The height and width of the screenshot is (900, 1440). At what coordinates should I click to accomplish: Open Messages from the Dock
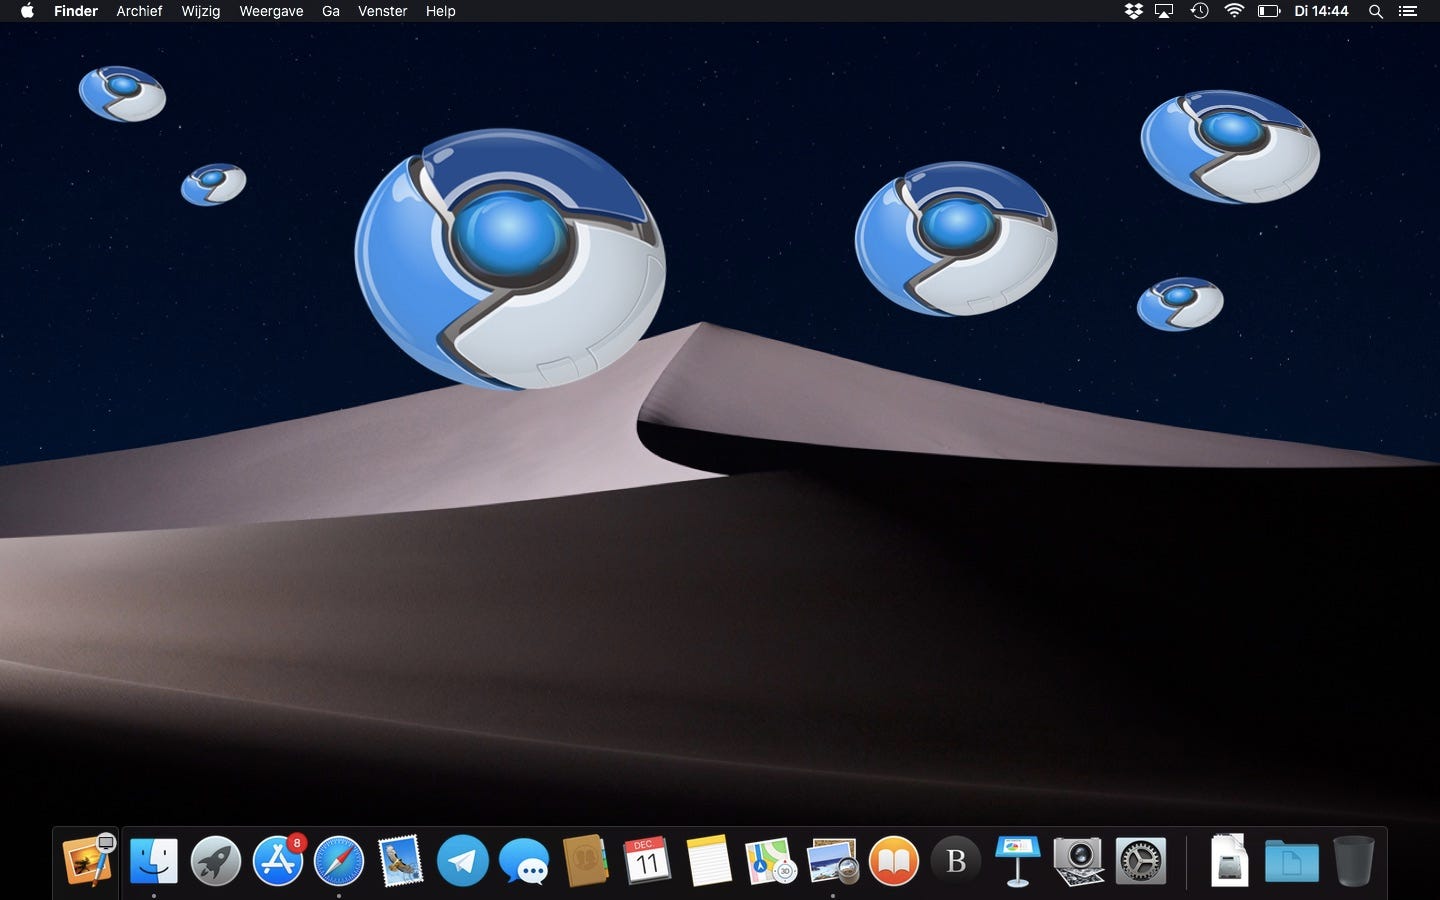click(524, 861)
